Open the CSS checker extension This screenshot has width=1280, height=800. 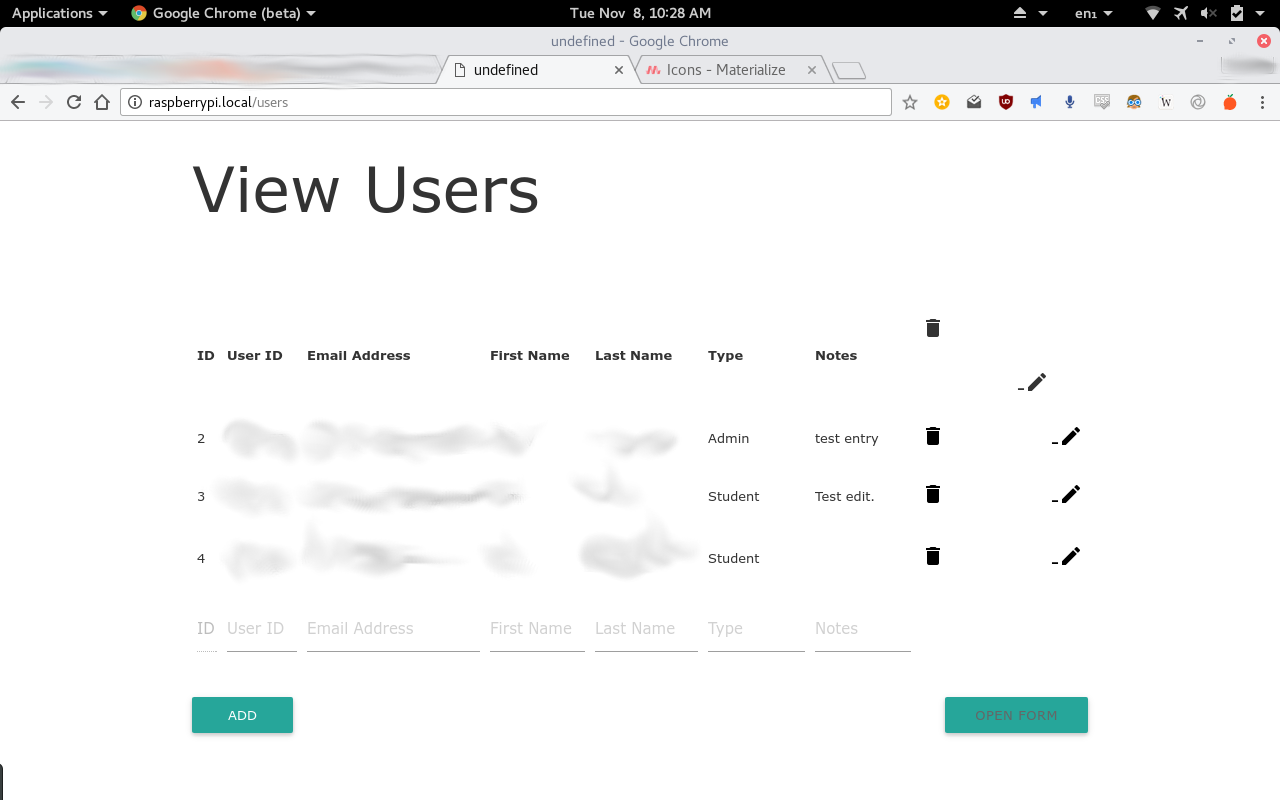(1102, 102)
